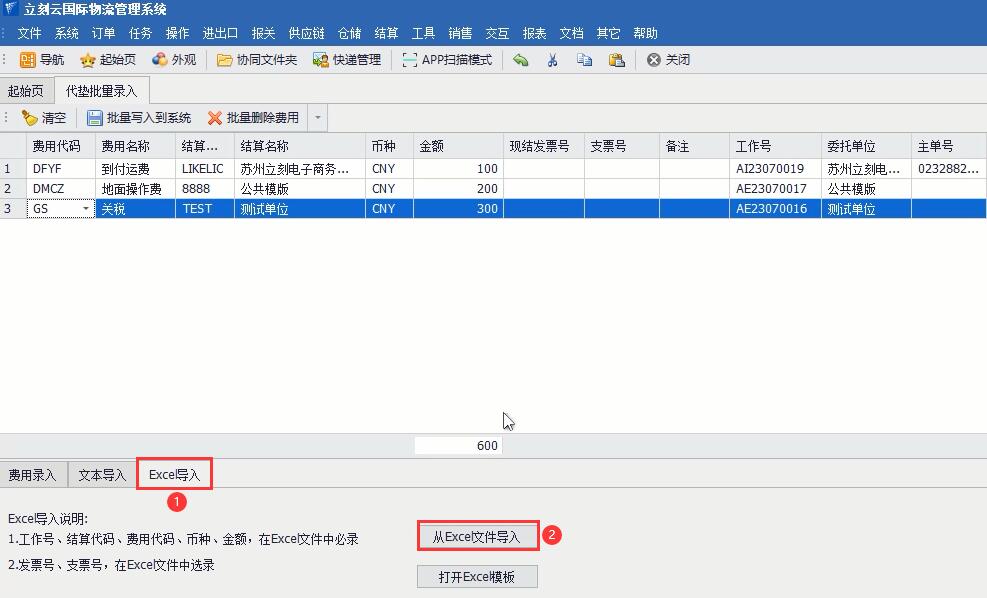This screenshot has width=987, height=598.
Task: Expand the toolbar overflow dropdown arrow
Action: click(x=318, y=118)
